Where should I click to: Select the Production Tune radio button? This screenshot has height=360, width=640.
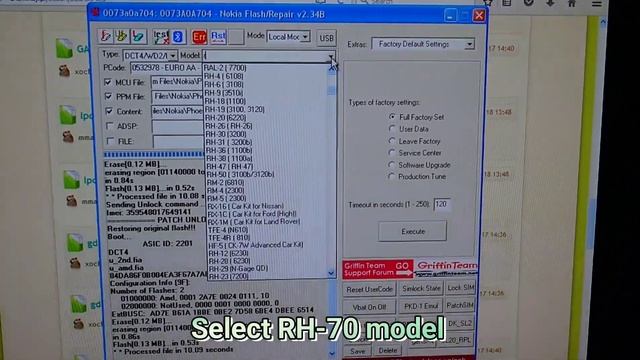click(x=392, y=177)
